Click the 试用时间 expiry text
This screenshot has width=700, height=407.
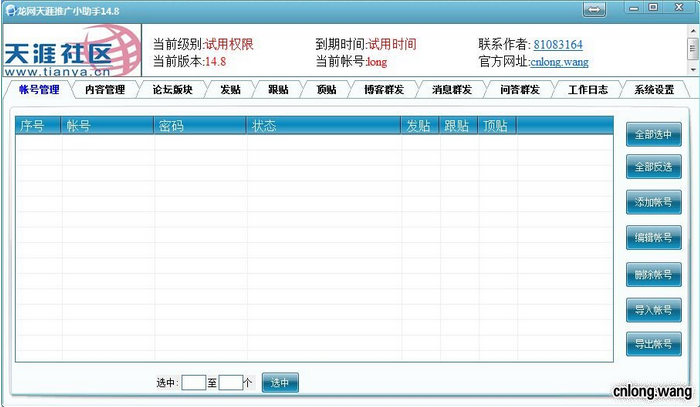[392, 44]
